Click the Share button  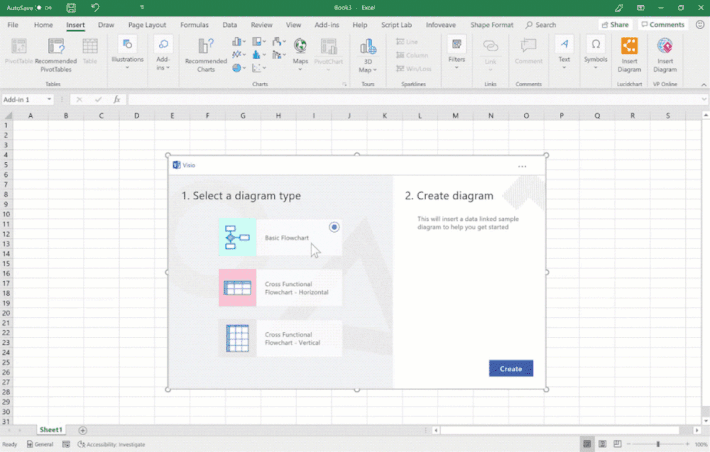click(x=615, y=24)
